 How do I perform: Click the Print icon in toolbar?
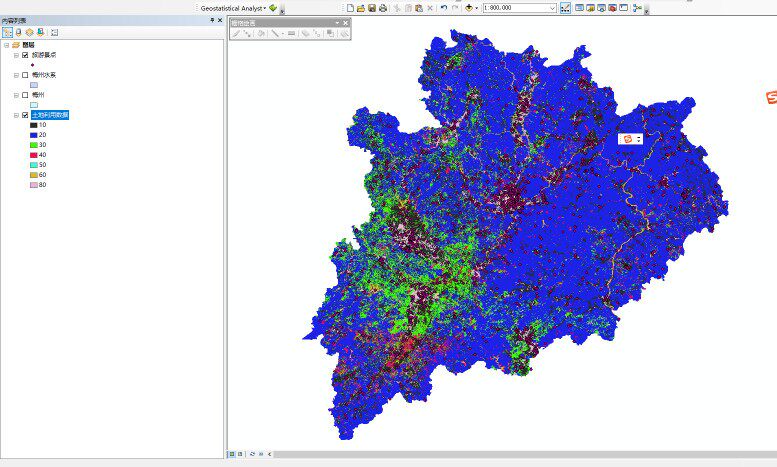pyautogui.click(x=383, y=8)
